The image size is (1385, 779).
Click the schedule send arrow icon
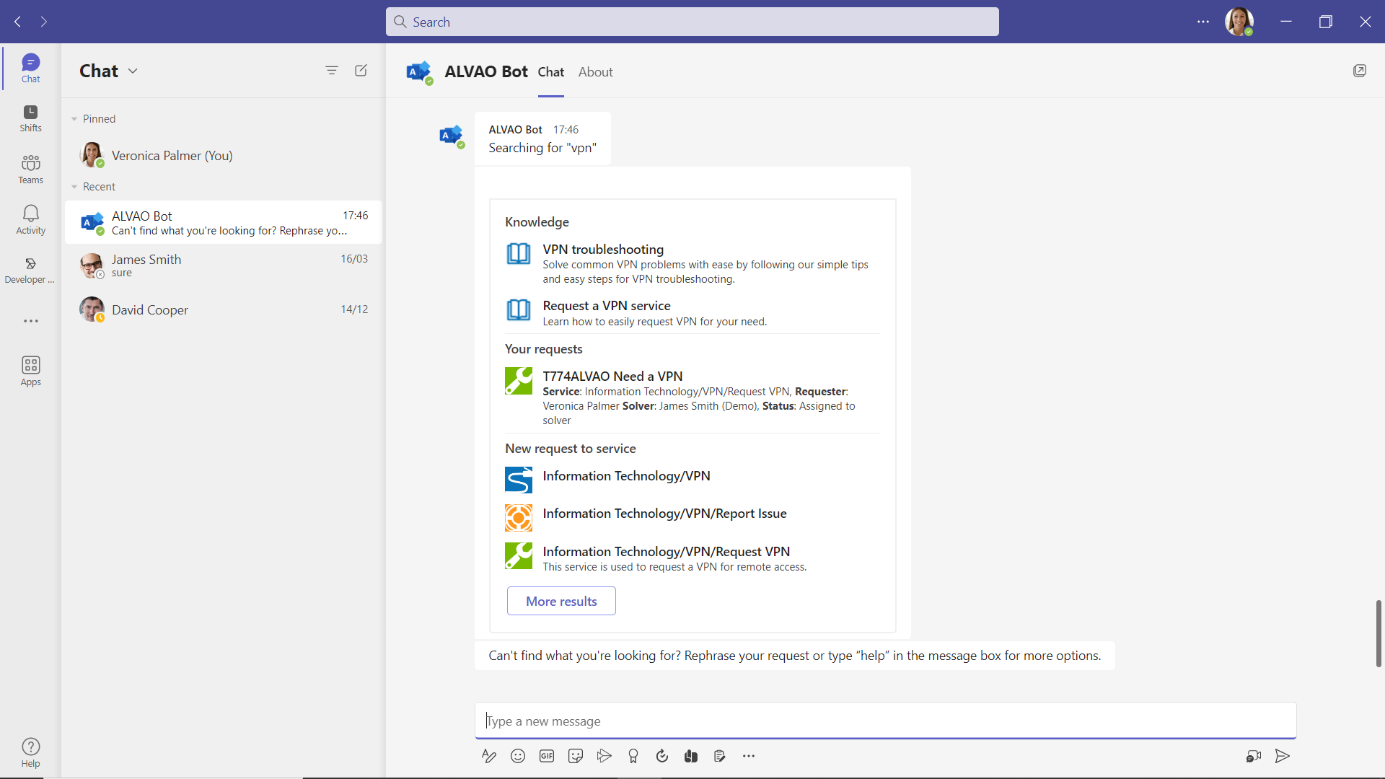pyautogui.click(x=604, y=756)
